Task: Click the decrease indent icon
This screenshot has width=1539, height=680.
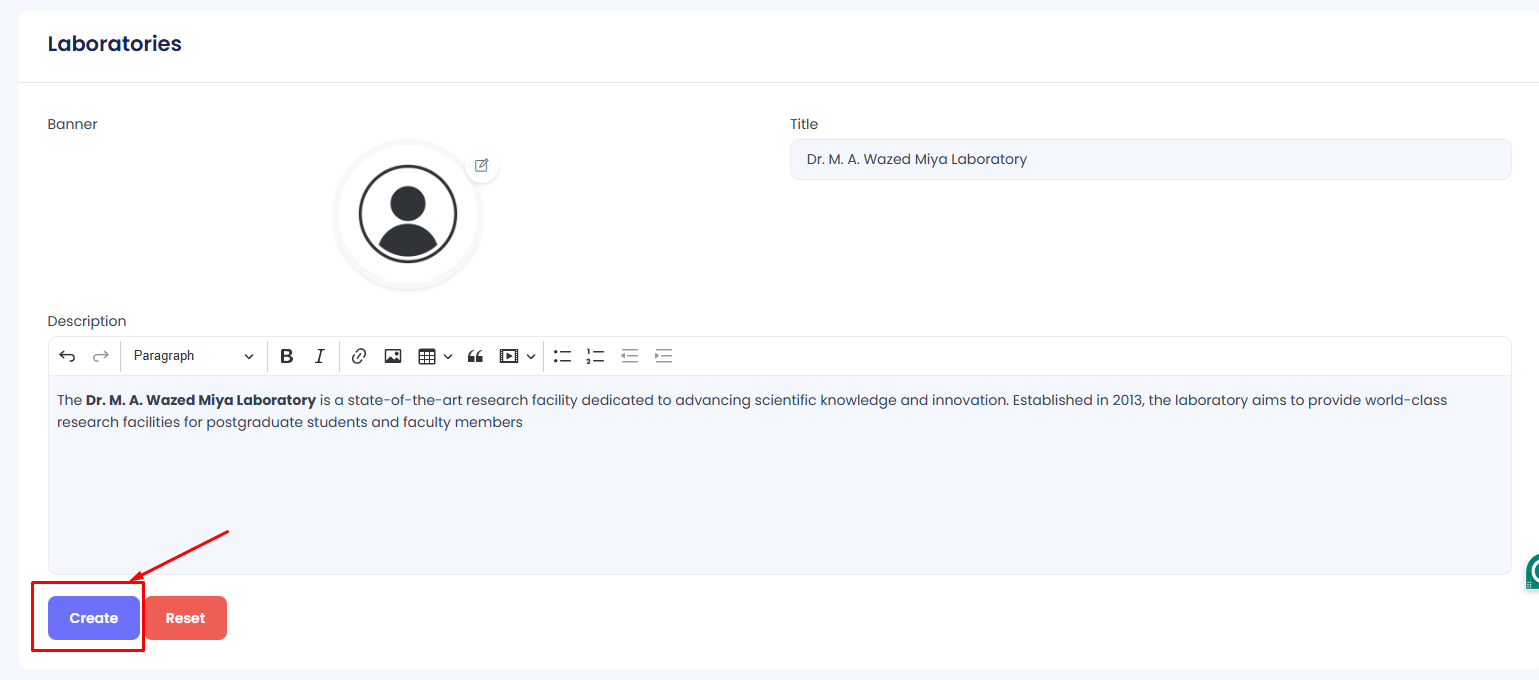Action: click(629, 356)
